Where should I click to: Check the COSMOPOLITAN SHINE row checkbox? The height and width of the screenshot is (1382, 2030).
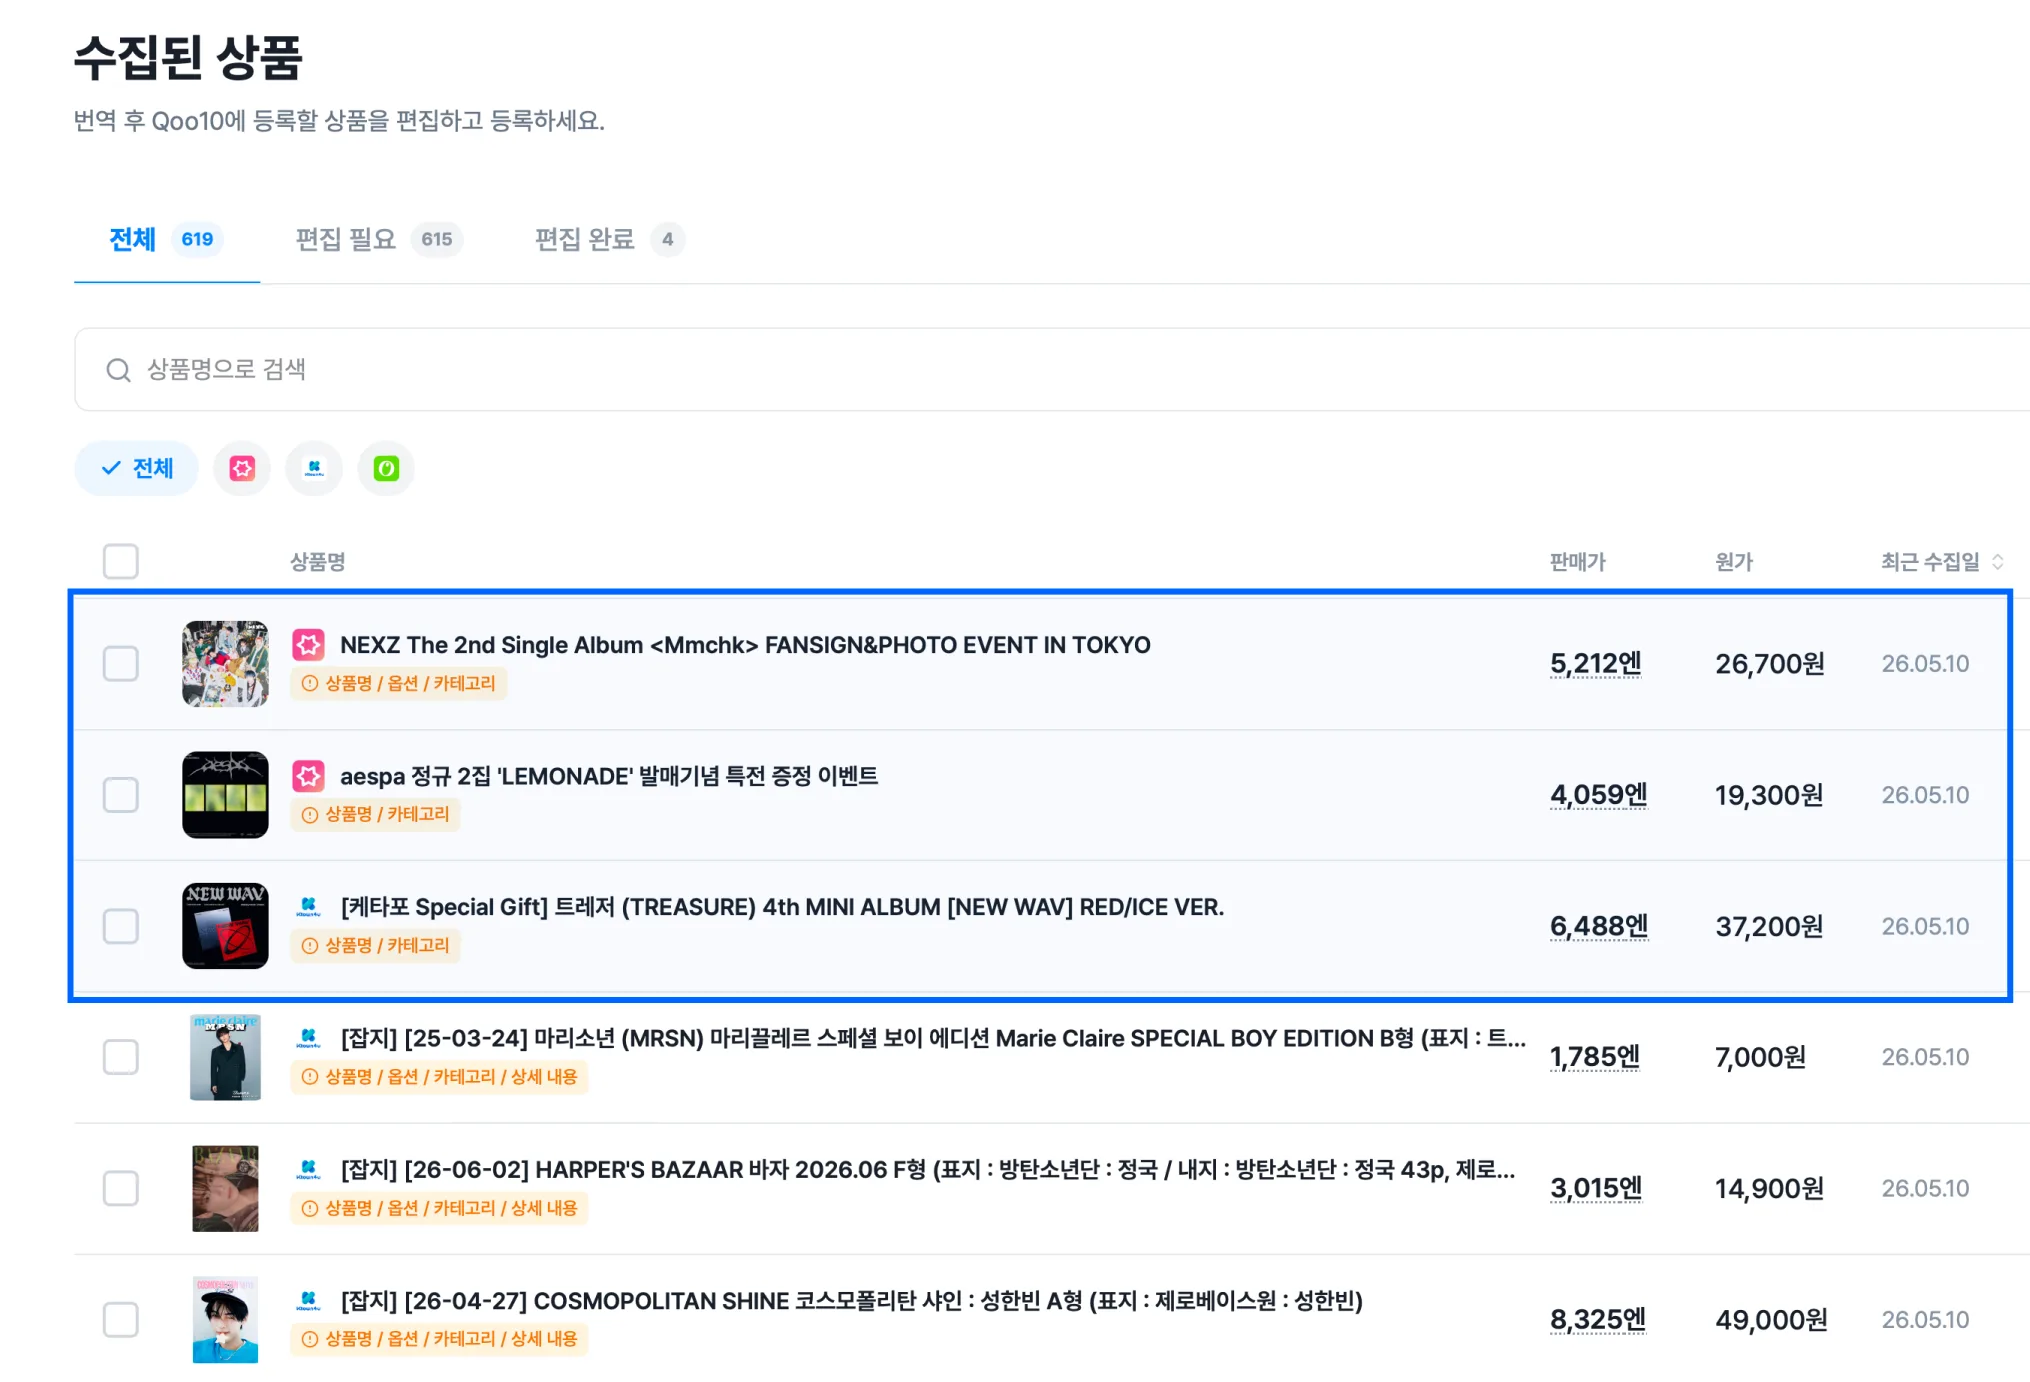pos(121,1319)
